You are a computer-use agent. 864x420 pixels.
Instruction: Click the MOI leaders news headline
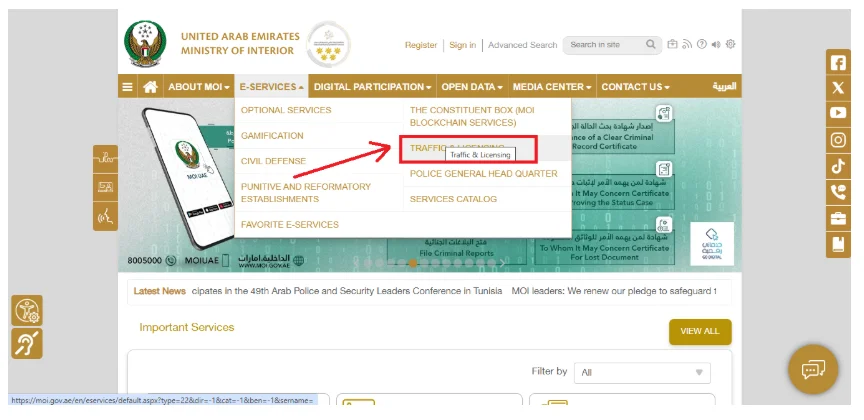[614, 291]
